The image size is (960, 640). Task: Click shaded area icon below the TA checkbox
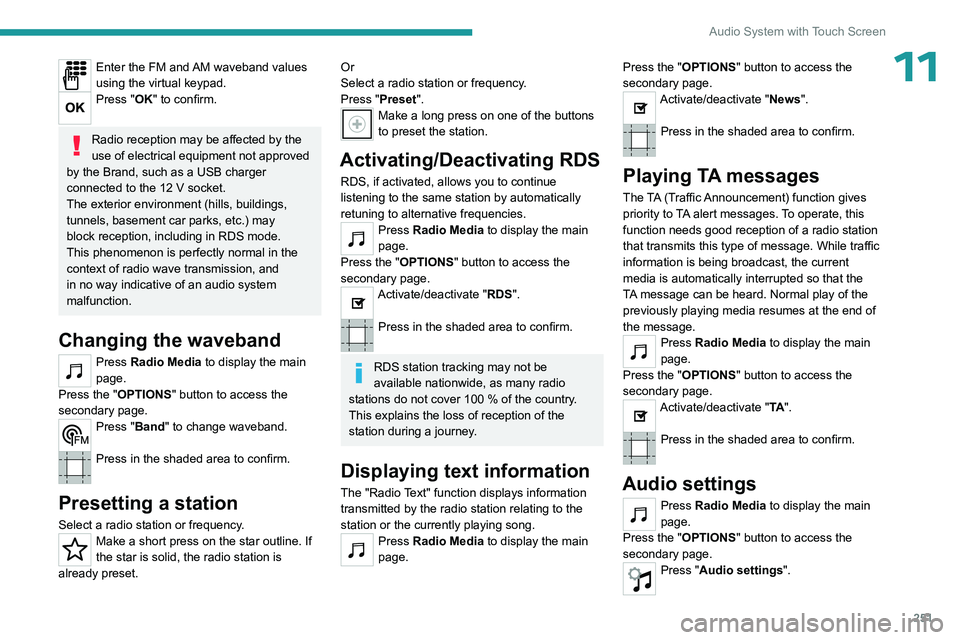click(x=639, y=448)
